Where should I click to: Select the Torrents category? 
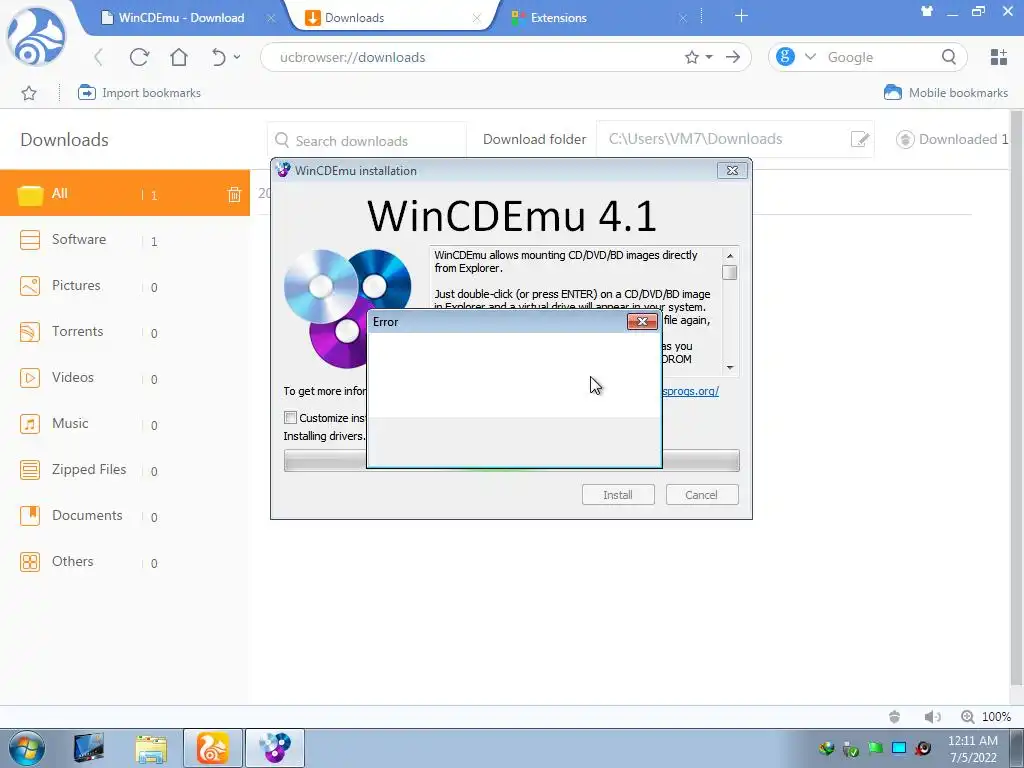pyautogui.click(x=125, y=332)
